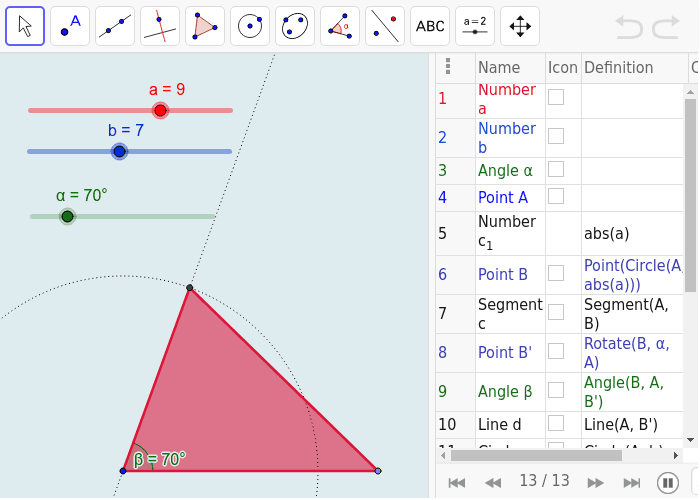
Task: Jump to first construction step
Action: point(457,483)
